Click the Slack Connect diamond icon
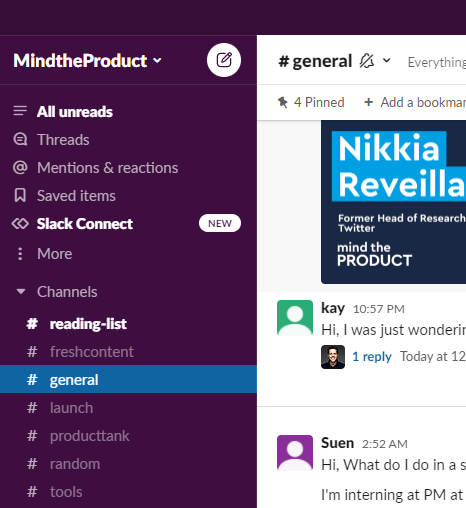This screenshot has width=466, height=508. coord(20,223)
